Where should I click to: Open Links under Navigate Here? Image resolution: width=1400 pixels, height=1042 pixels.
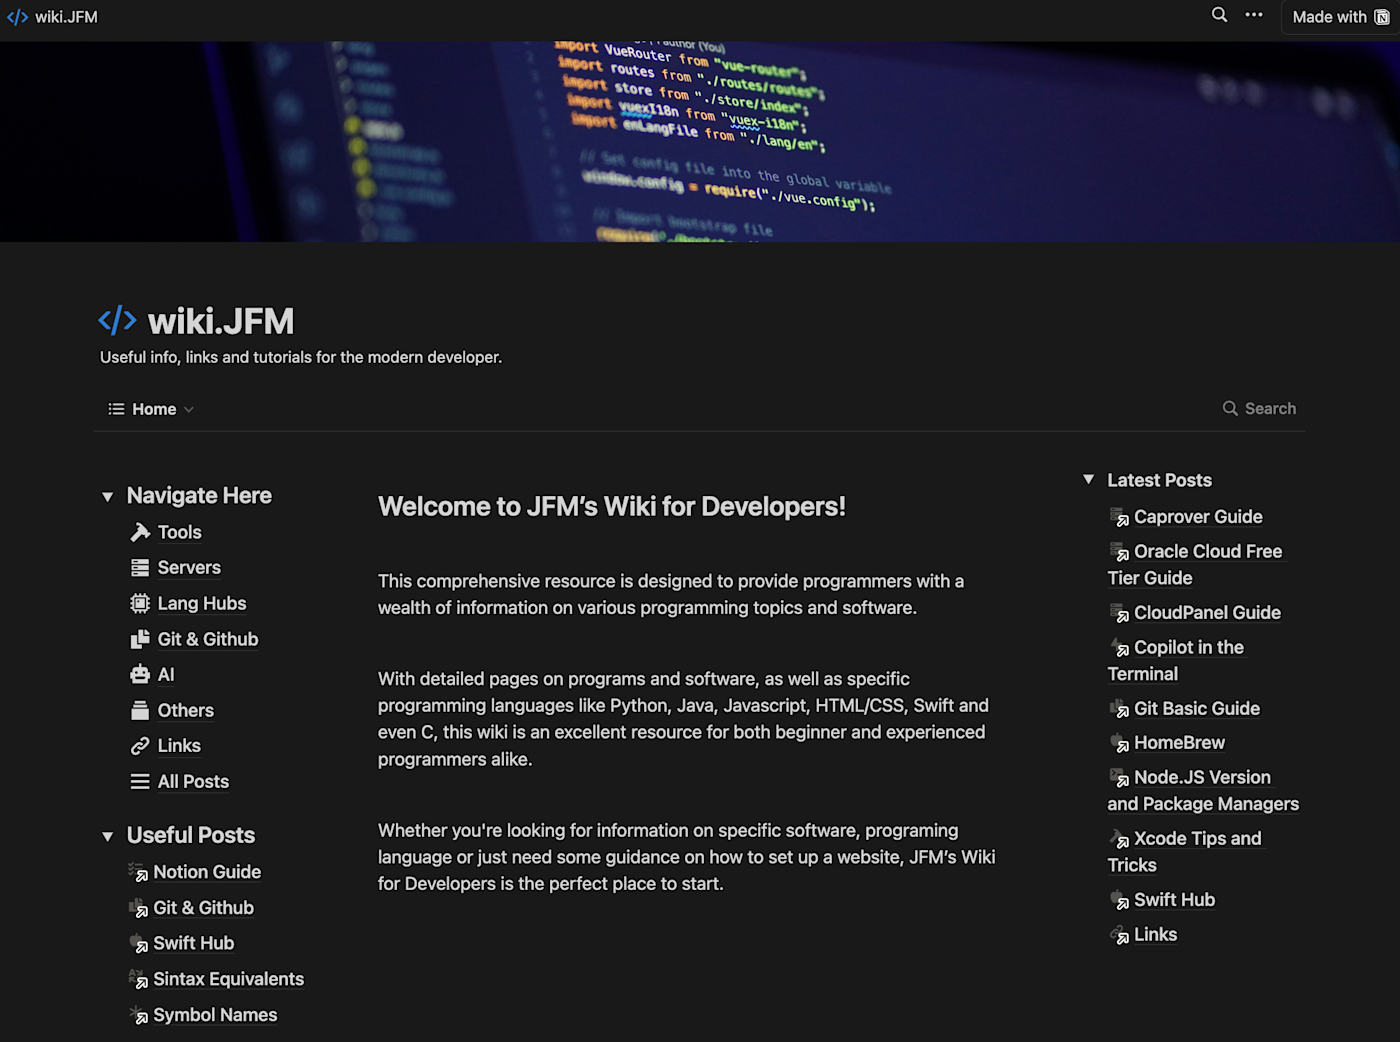179,746
